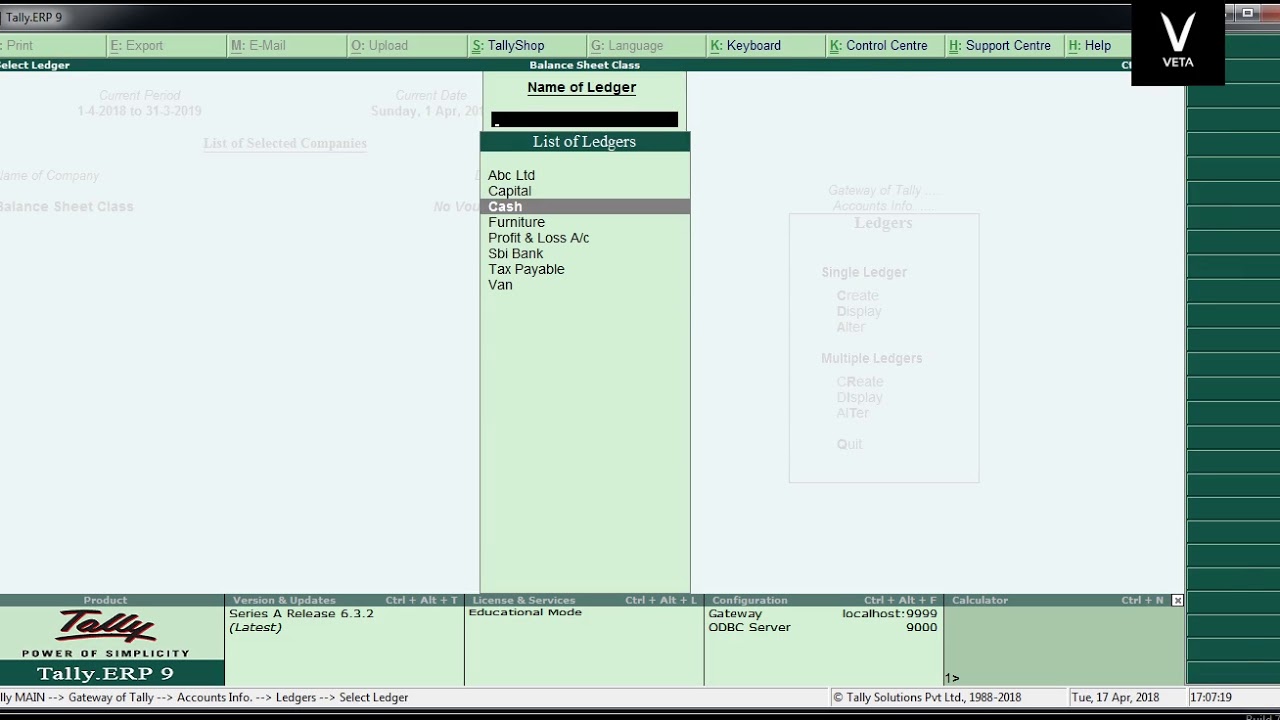Click the clock reading 17:07:19
Image resolution: width=1280 pixels, height=720 pixels.
pos(1211,697)
